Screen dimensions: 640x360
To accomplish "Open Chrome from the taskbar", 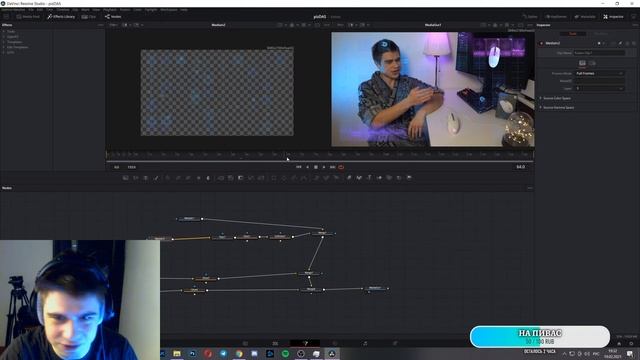I will click(x=239, y=353).
